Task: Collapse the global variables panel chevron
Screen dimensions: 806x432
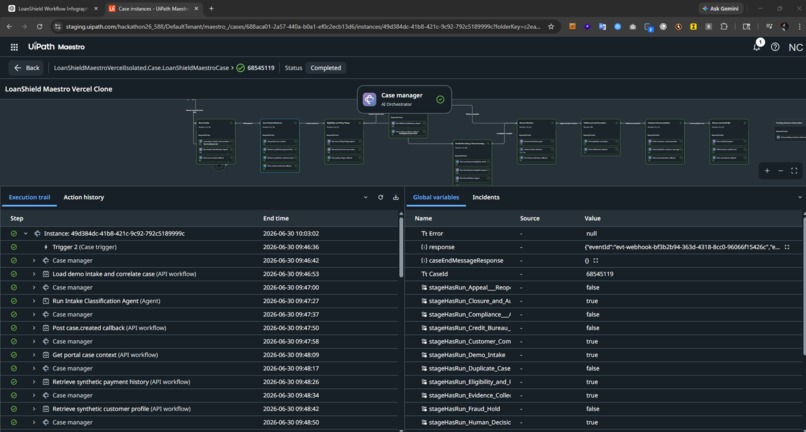Action: coord(800,197)
